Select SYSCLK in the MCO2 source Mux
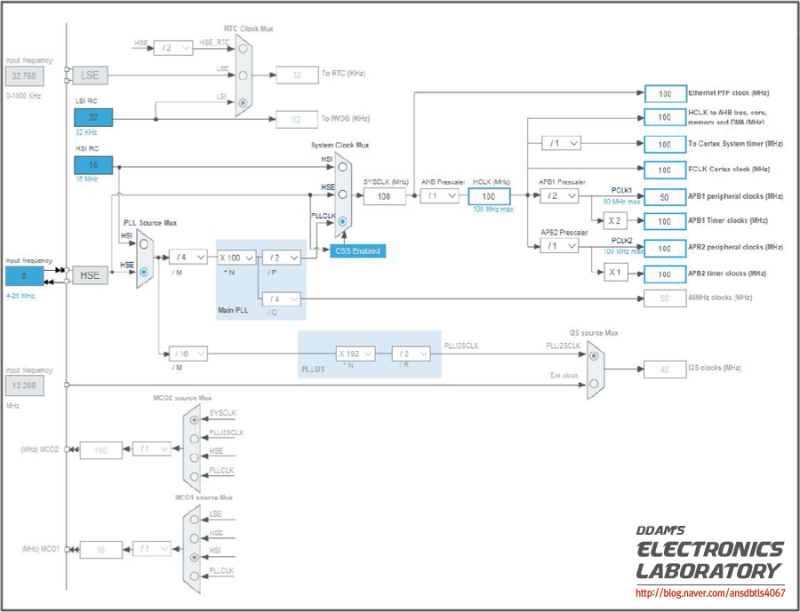 [x=194, y=420]
